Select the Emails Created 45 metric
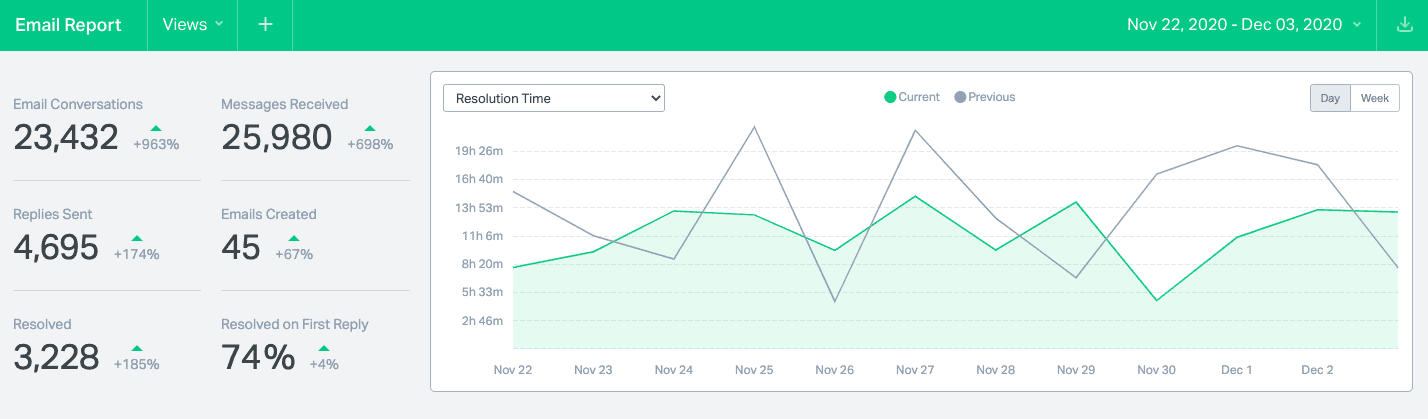1428x419 pixels. [x=268, y=235]
